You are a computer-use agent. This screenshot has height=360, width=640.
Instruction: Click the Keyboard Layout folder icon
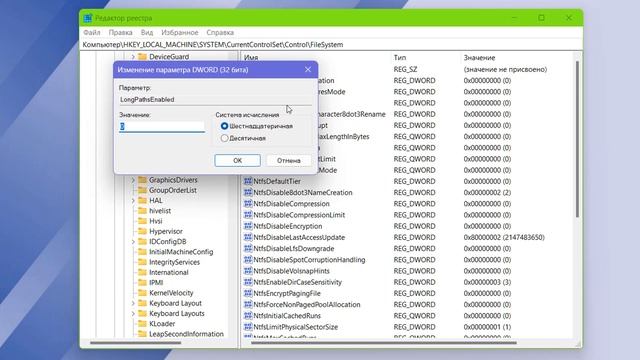click(142, 303)
